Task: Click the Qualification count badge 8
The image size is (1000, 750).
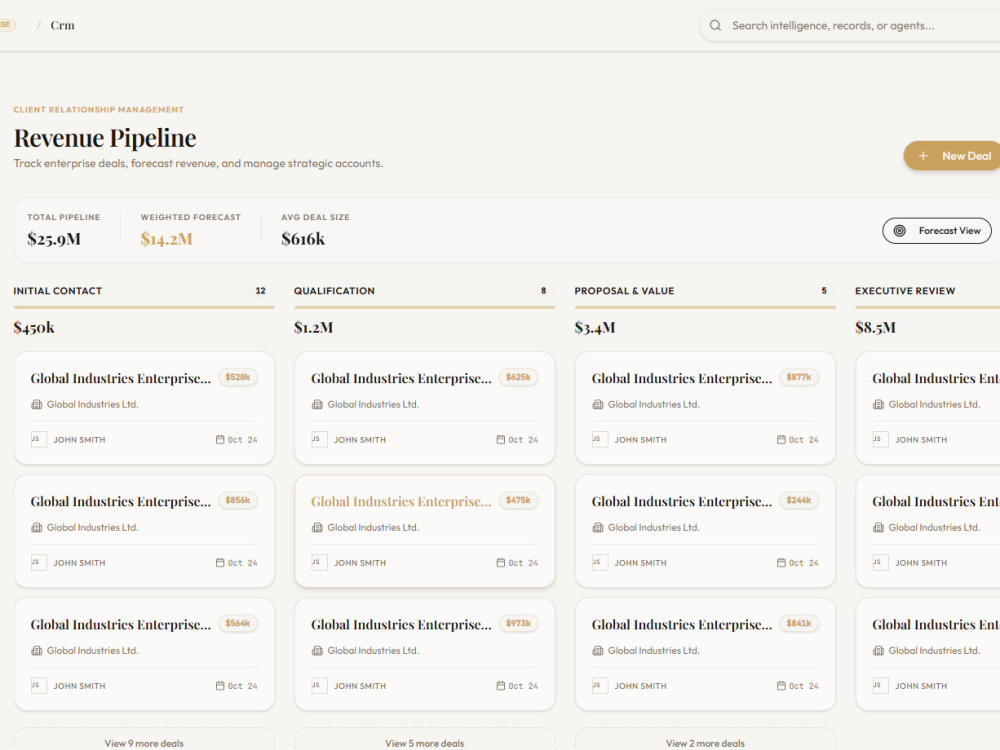Action: tap(543, 291)
